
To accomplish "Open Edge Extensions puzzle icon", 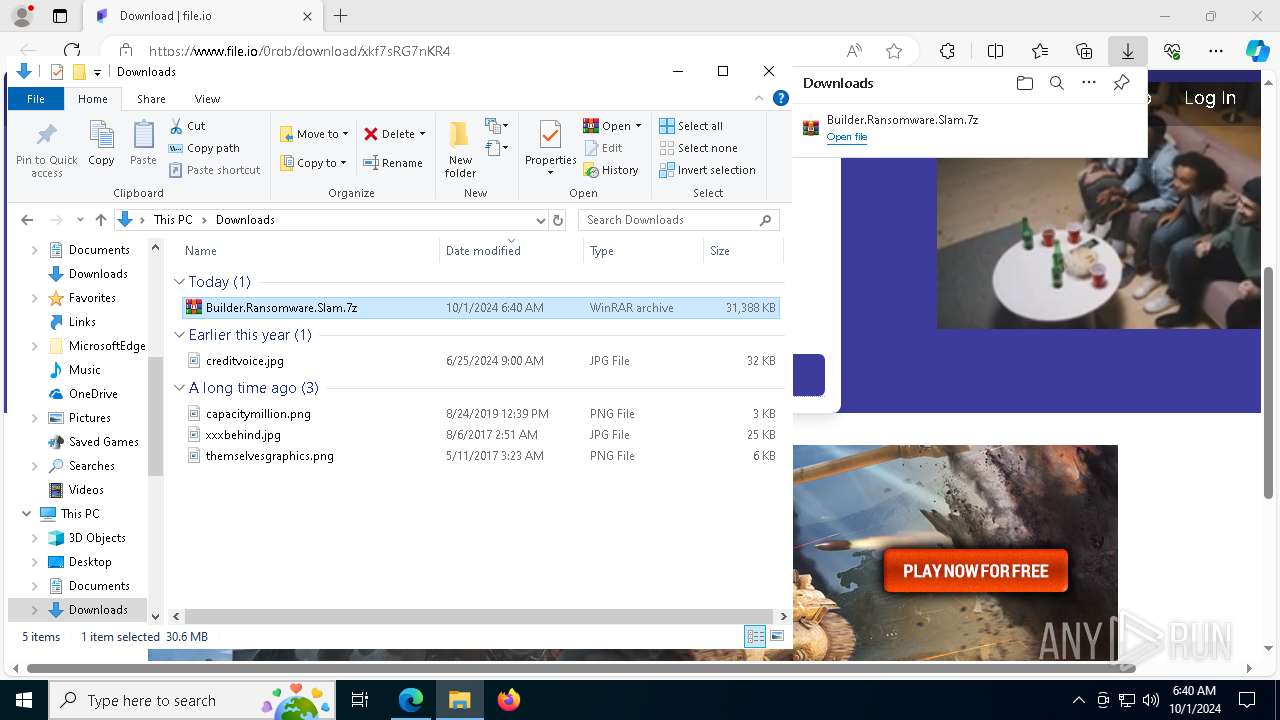I will point(947,51).
